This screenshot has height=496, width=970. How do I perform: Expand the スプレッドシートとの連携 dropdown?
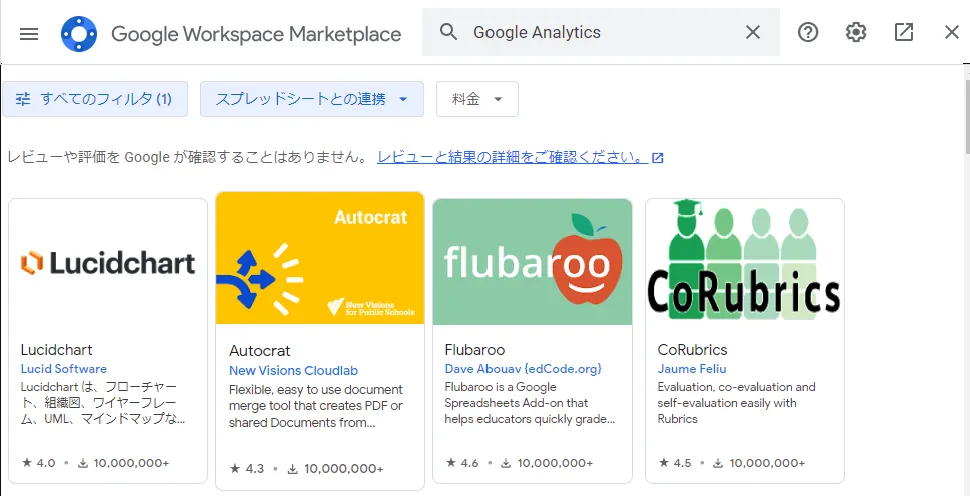tap(312, 99)
